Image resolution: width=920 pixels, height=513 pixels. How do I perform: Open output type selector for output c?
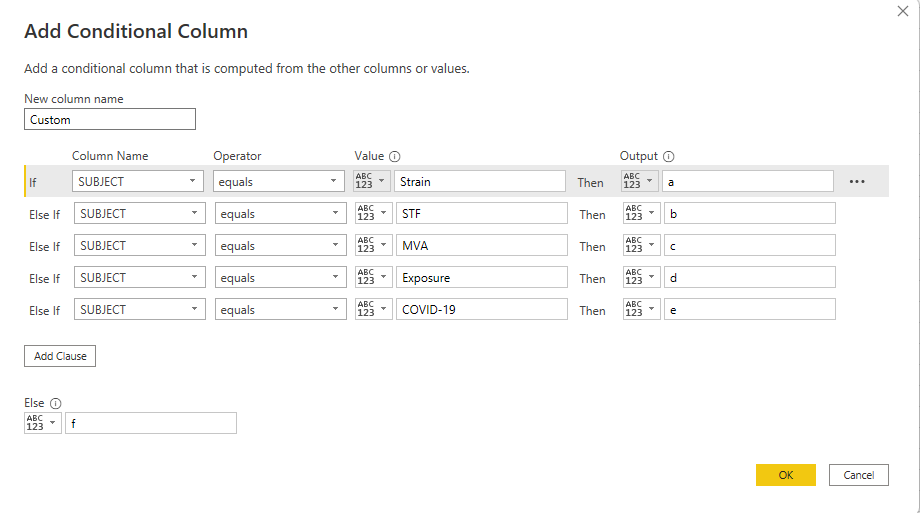(642, 245)
